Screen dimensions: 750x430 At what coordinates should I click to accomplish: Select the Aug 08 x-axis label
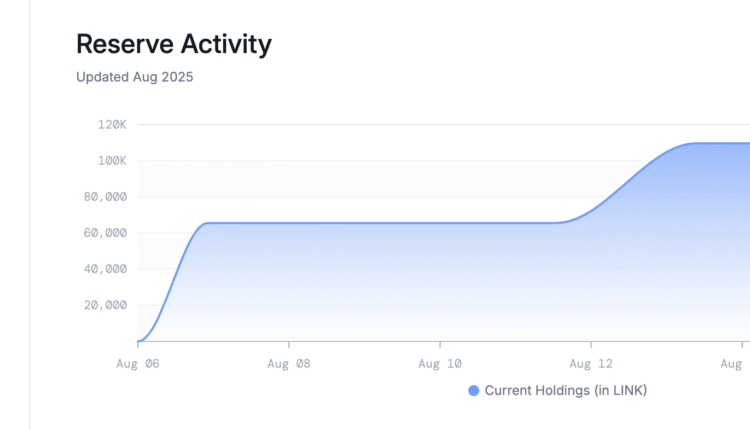coord(289,364)
